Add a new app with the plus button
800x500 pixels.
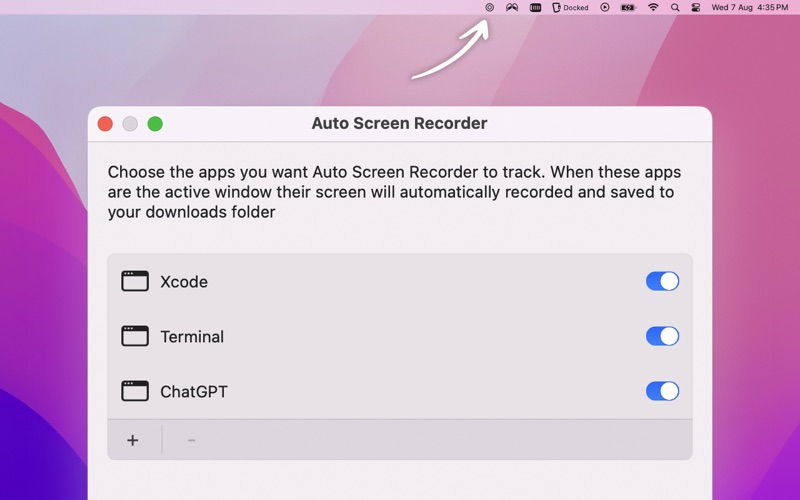tap(133, 440)
